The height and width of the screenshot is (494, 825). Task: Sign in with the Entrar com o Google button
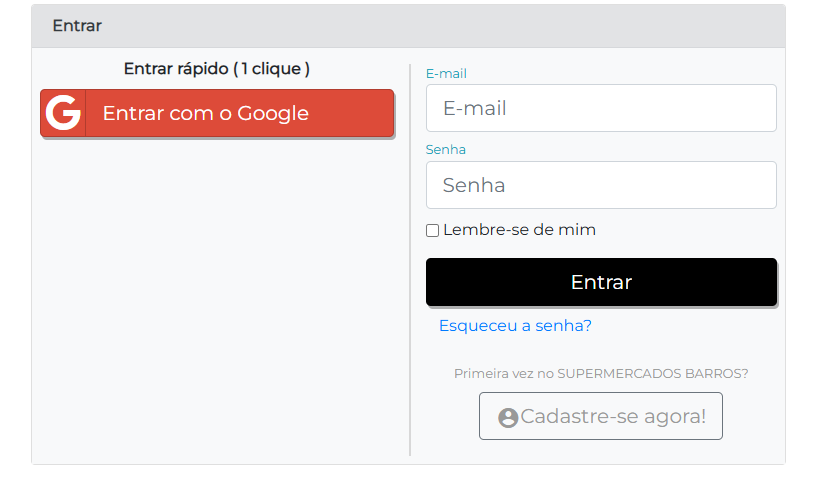tap(217, 113)
